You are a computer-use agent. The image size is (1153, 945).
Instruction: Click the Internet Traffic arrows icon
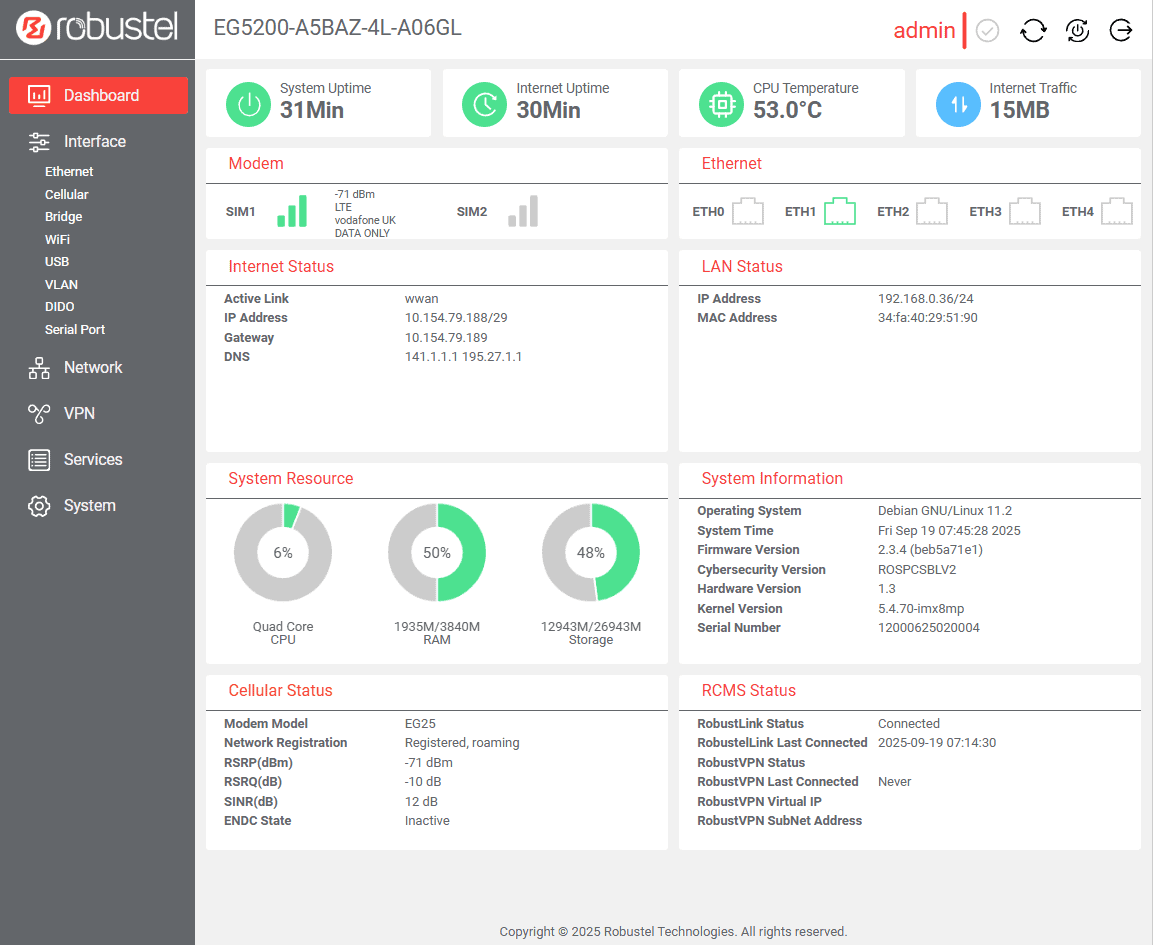(959, 104)
